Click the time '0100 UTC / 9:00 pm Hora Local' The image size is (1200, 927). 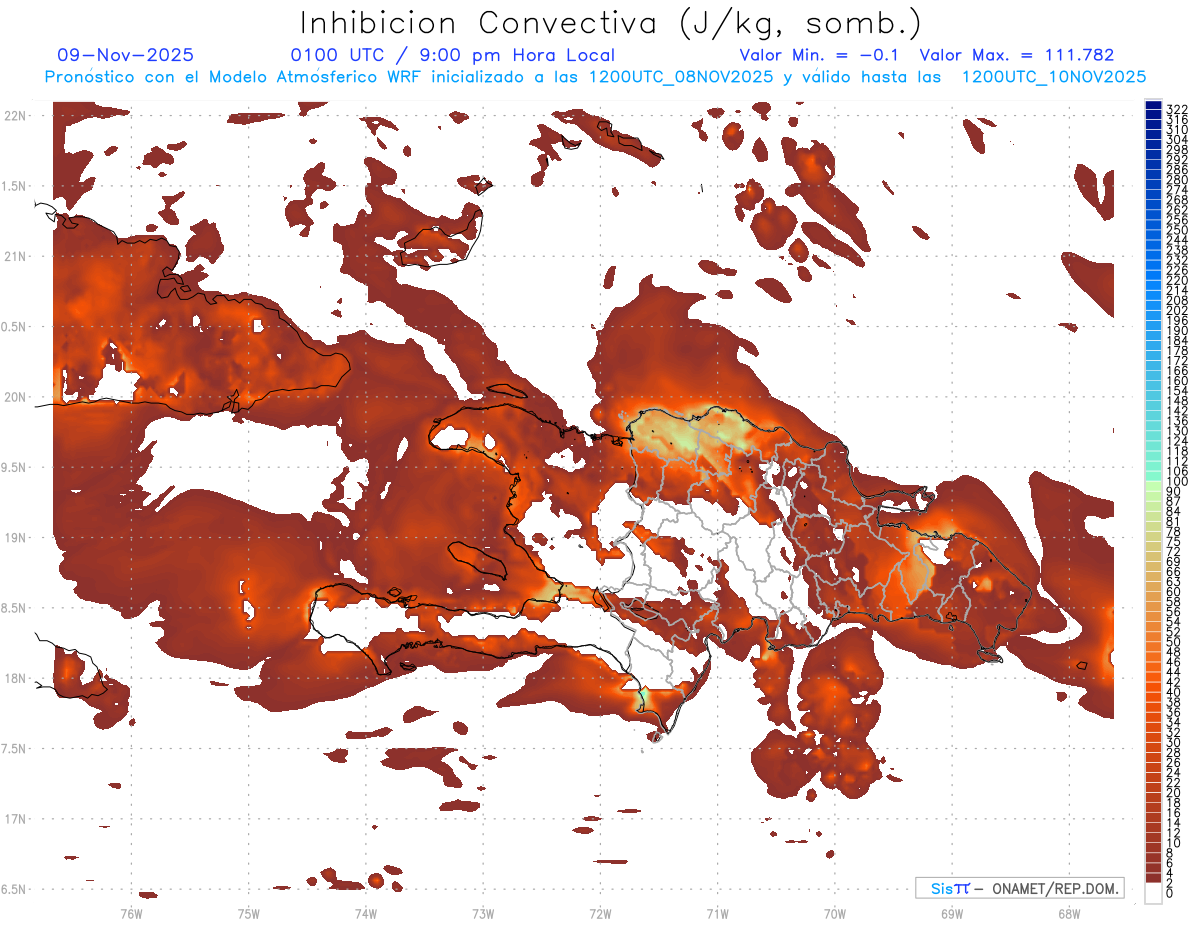452,55
